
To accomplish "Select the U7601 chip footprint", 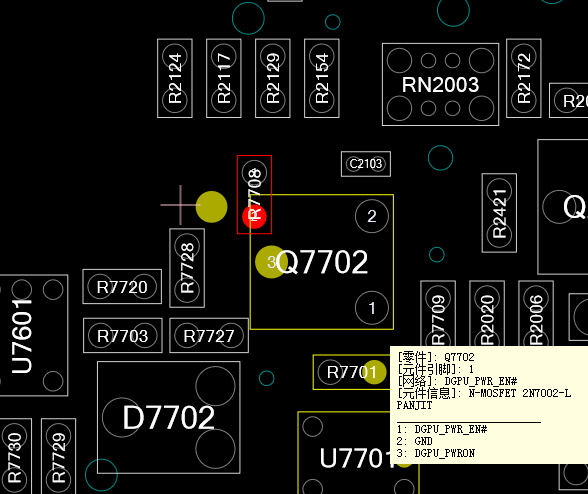I will pos(34,335).
